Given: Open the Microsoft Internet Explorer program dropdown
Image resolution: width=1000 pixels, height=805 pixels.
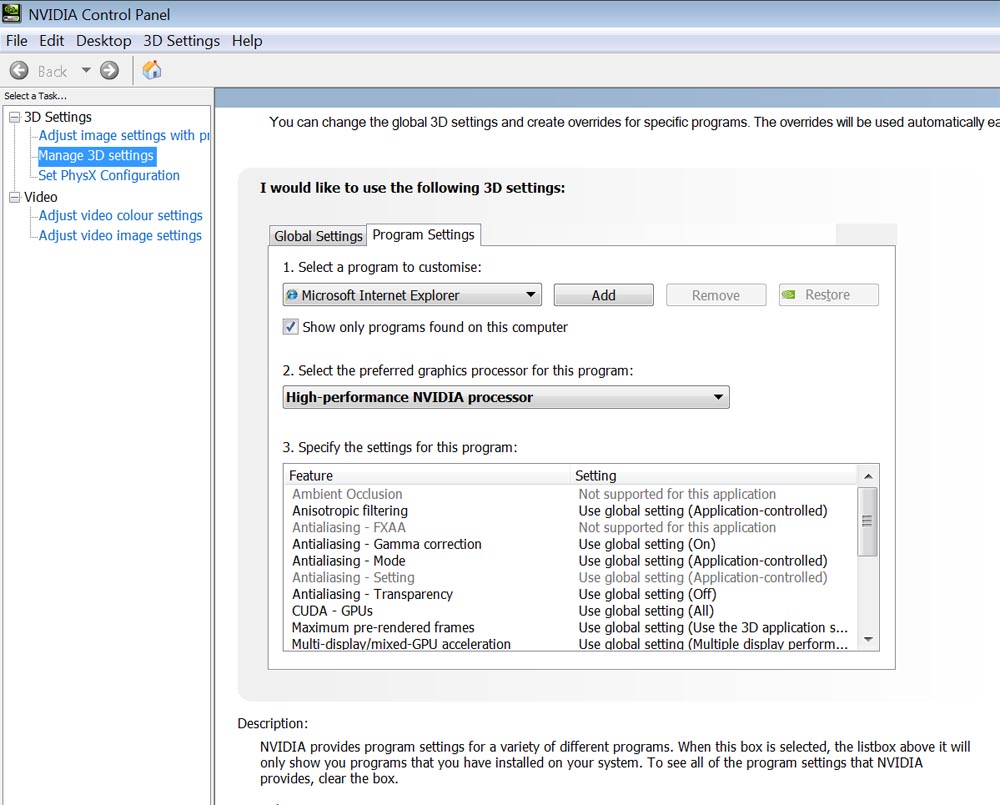Looking at the screenshot, I should pos(412,295).
